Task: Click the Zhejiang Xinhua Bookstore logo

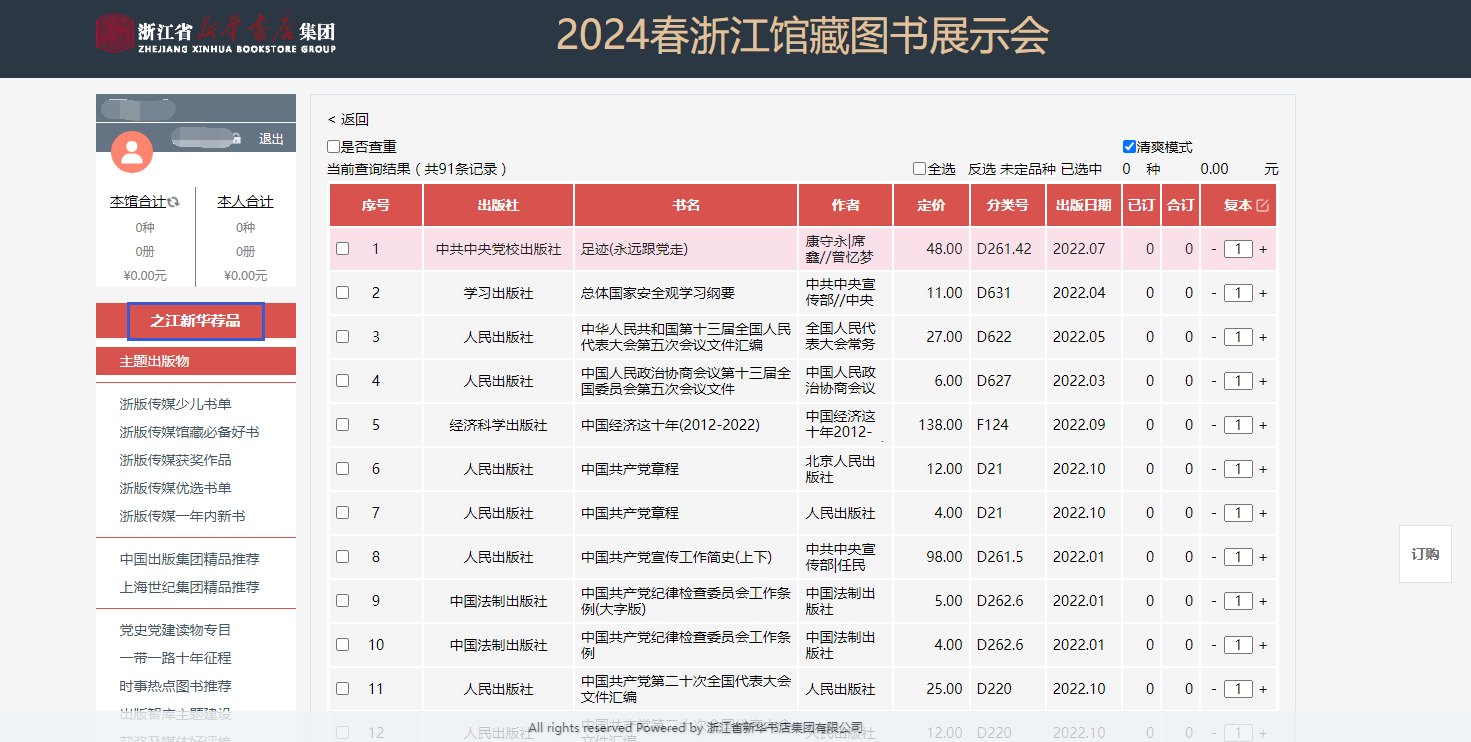Action: tap(216, 35)
